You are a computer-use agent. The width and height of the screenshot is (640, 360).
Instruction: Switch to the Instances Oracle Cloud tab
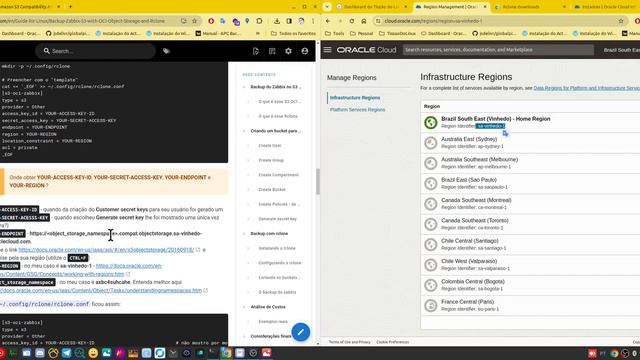coord(605,7)
